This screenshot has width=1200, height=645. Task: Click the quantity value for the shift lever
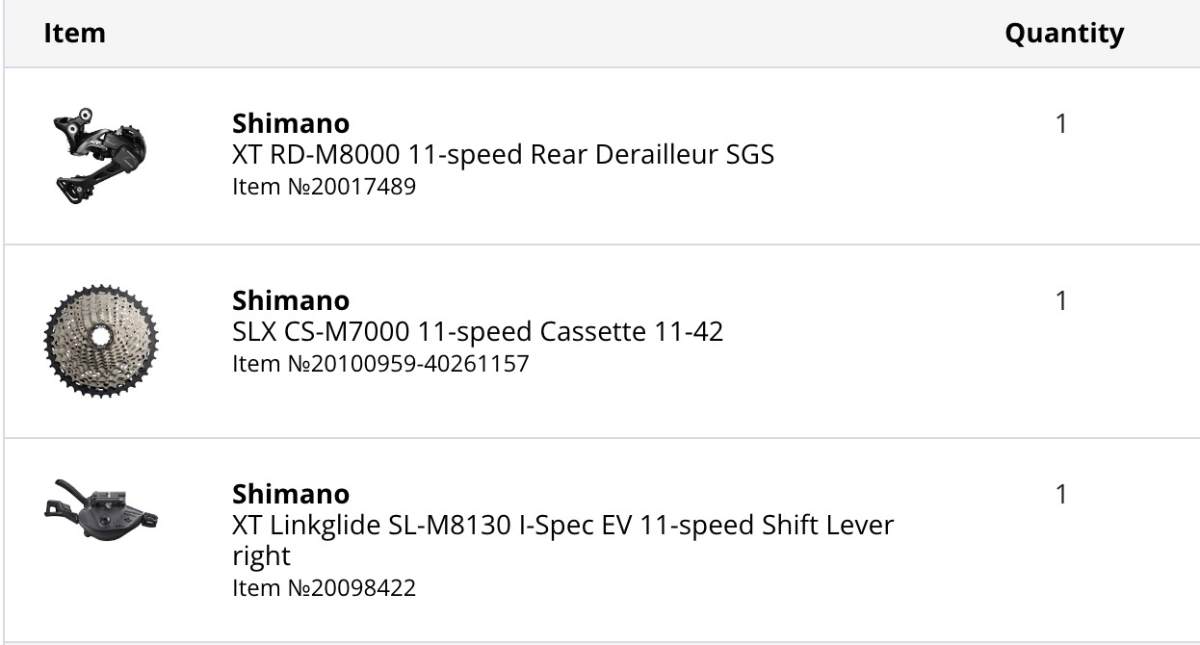click(x=1061, y=495)
